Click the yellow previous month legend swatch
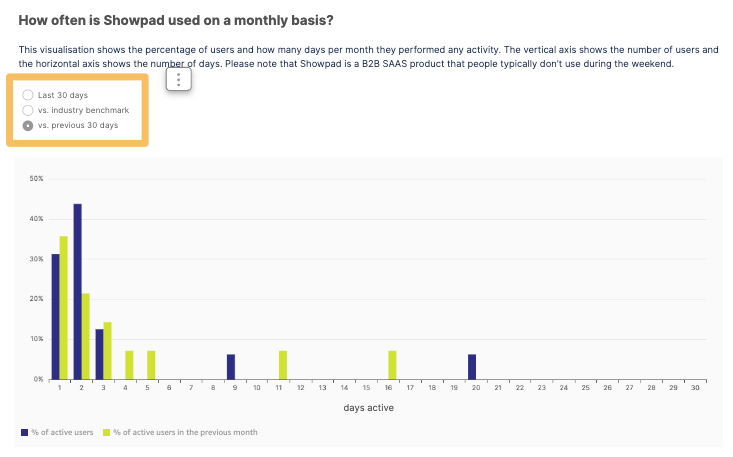Viewport: 733px width, 457px height. (x=105, y=432)
